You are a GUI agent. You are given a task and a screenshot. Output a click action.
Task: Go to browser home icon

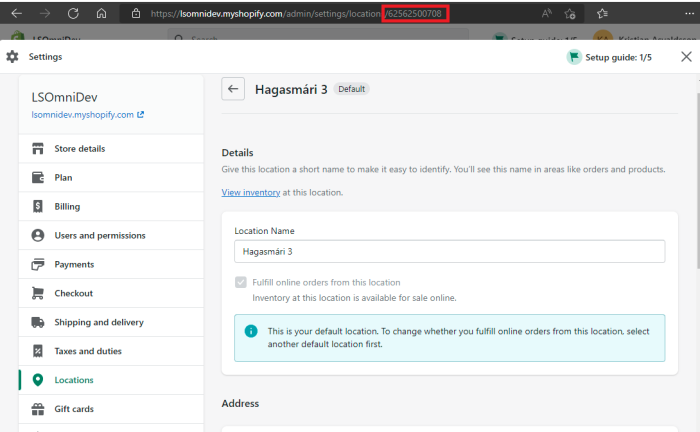point(101,14)
